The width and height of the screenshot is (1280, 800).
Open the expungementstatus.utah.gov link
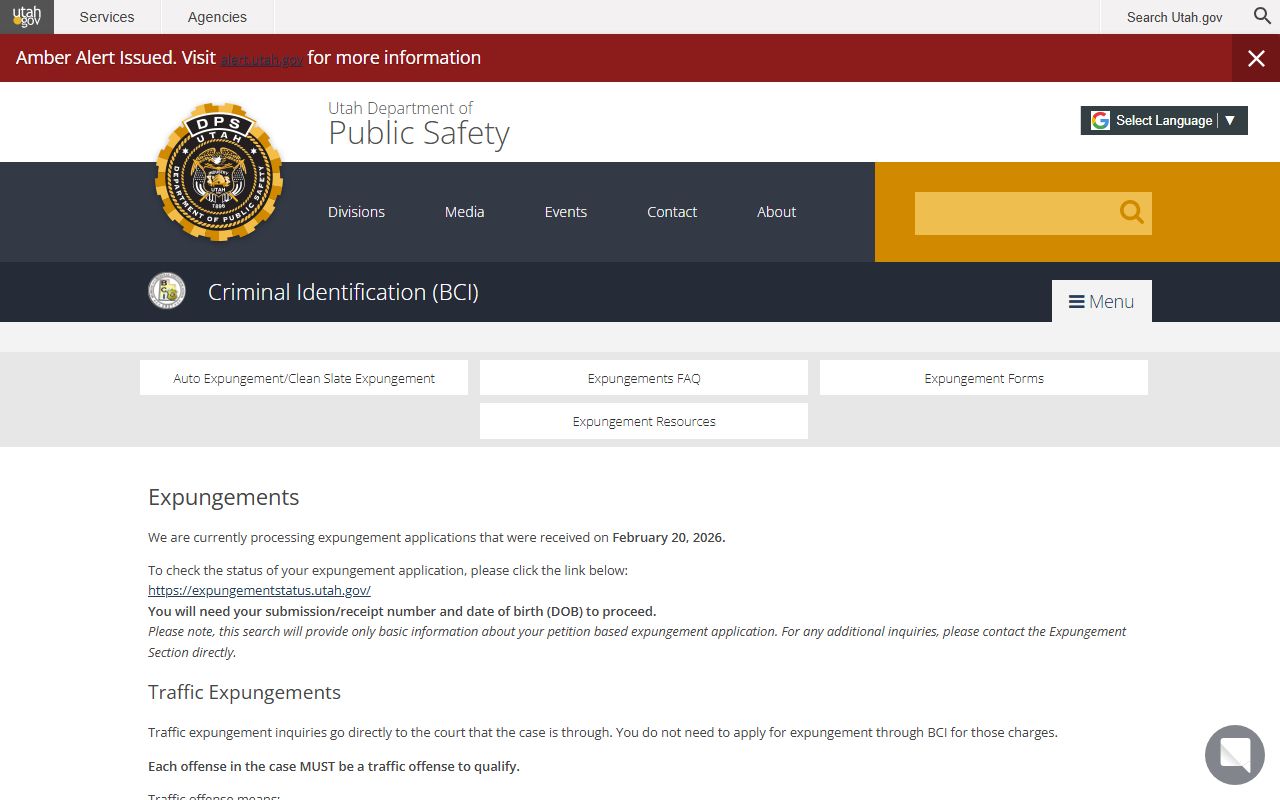click(x=259, y=590)
